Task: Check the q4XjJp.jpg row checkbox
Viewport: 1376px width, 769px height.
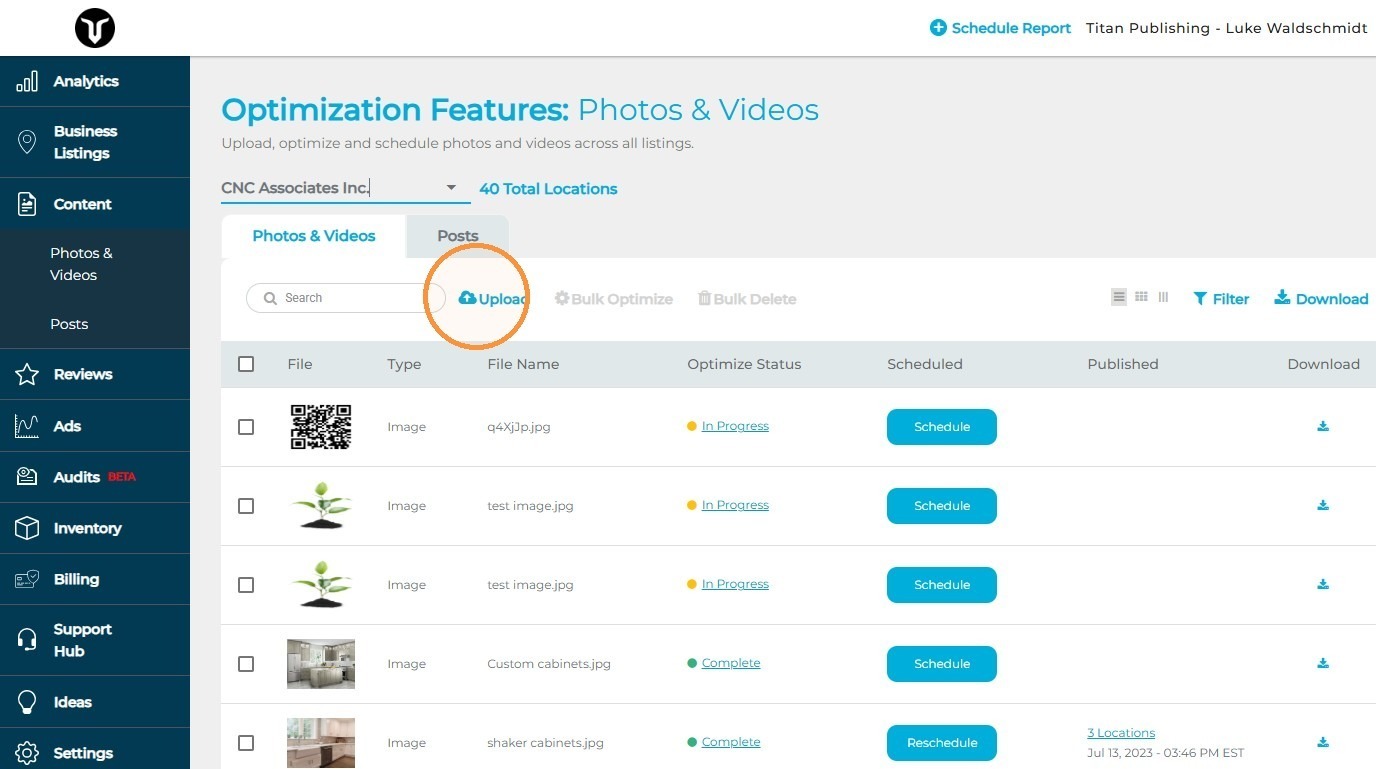Action: pos(246,427)
